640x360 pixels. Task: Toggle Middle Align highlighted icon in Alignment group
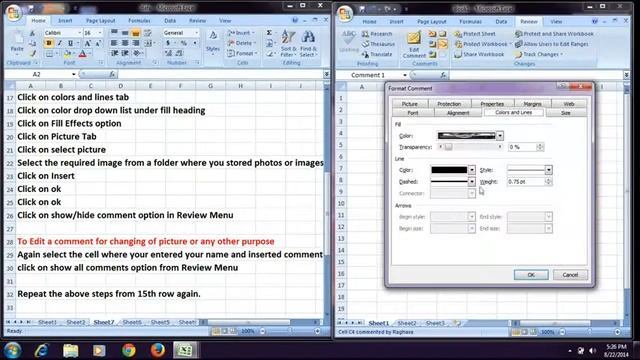point(136,33)
